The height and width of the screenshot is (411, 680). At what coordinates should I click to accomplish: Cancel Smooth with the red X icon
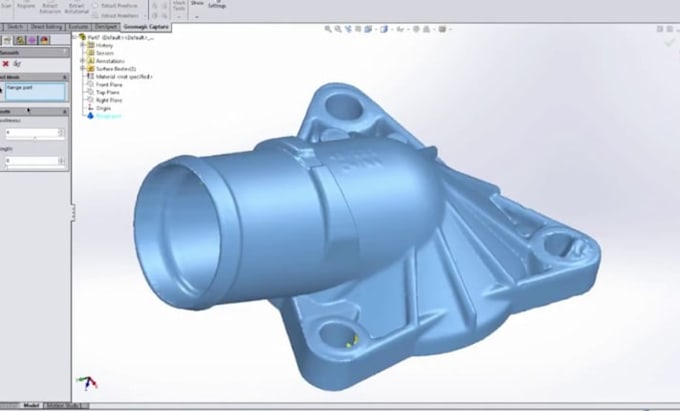pyautogui.click(x=6, y=64)
